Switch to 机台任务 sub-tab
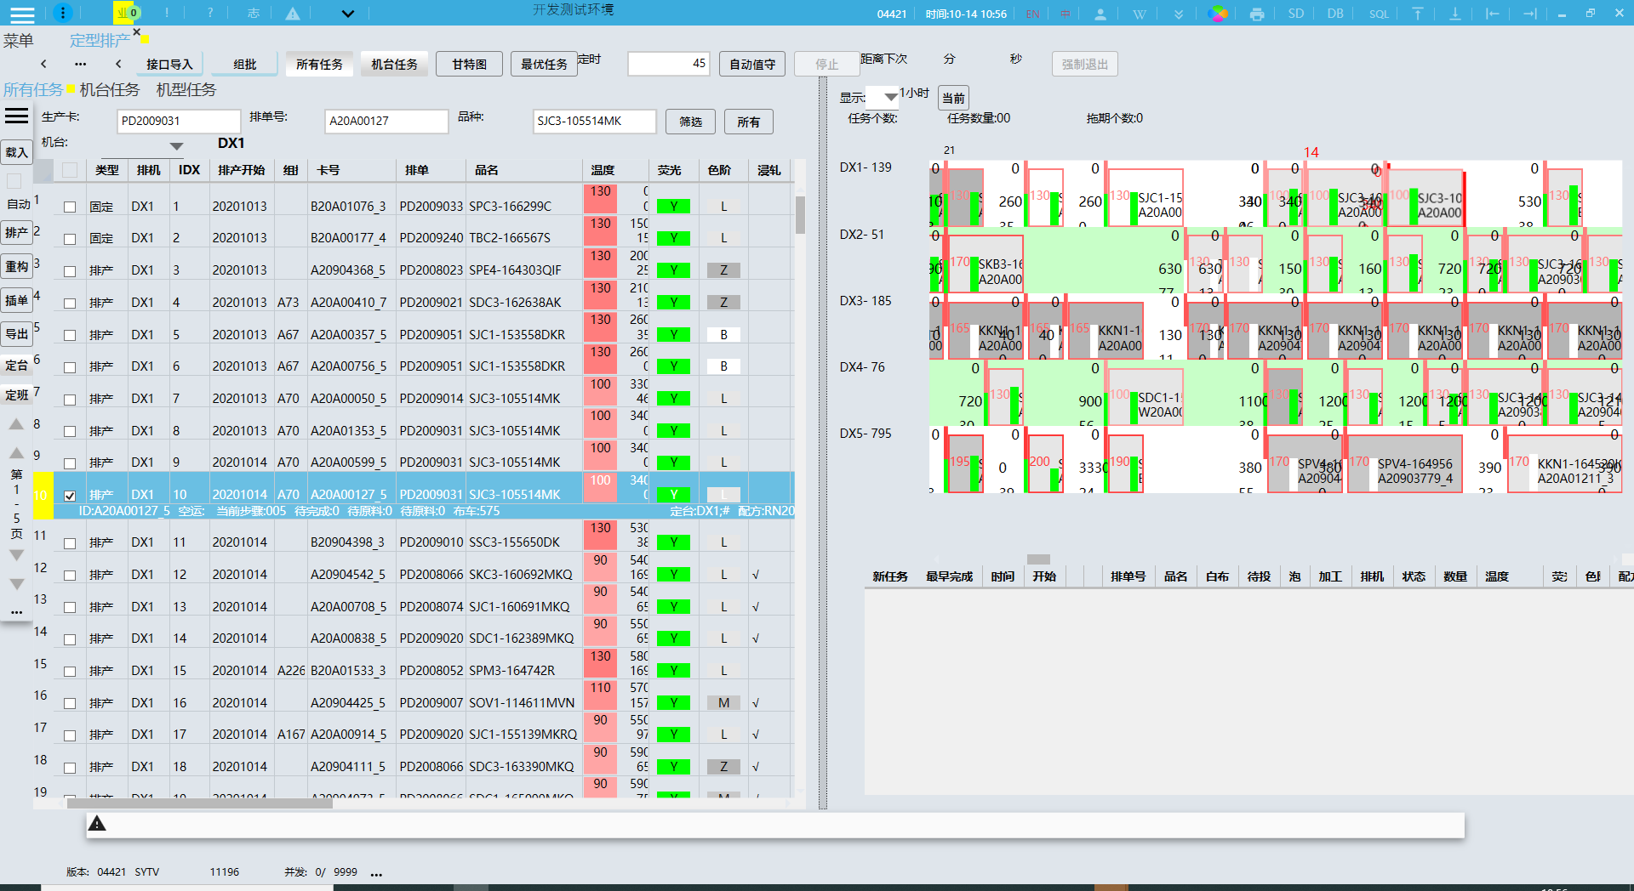The image size is (1634, 891). (110, 90)
